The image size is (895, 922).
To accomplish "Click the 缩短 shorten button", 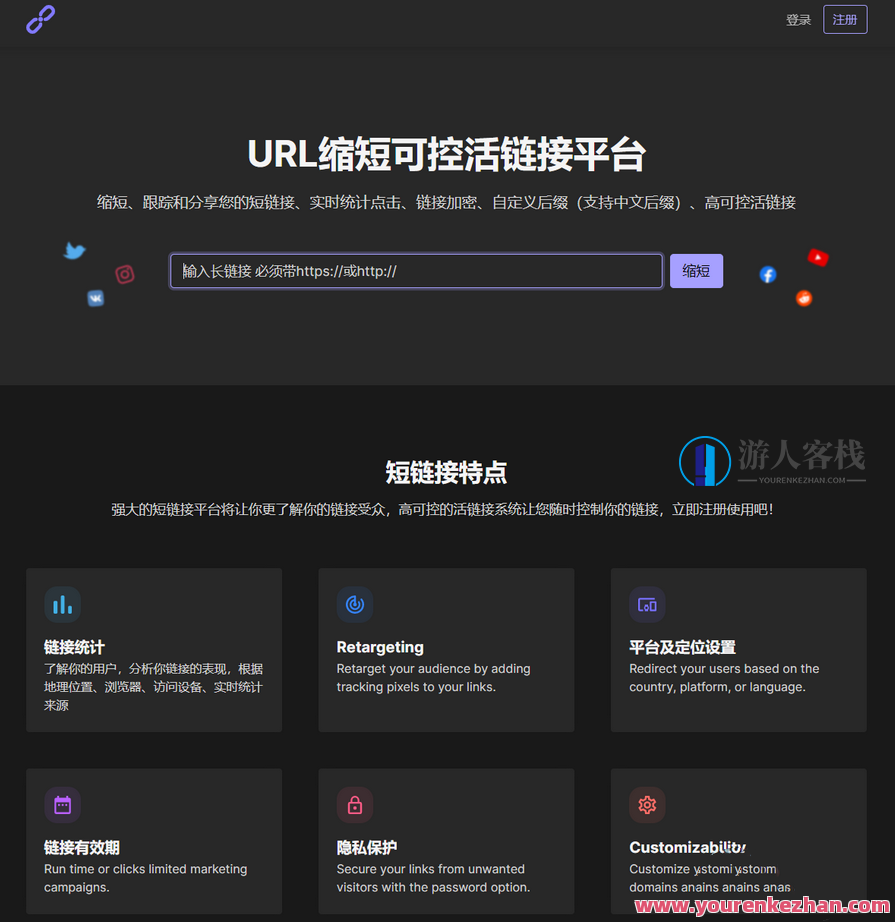I will tap(696, 271).
